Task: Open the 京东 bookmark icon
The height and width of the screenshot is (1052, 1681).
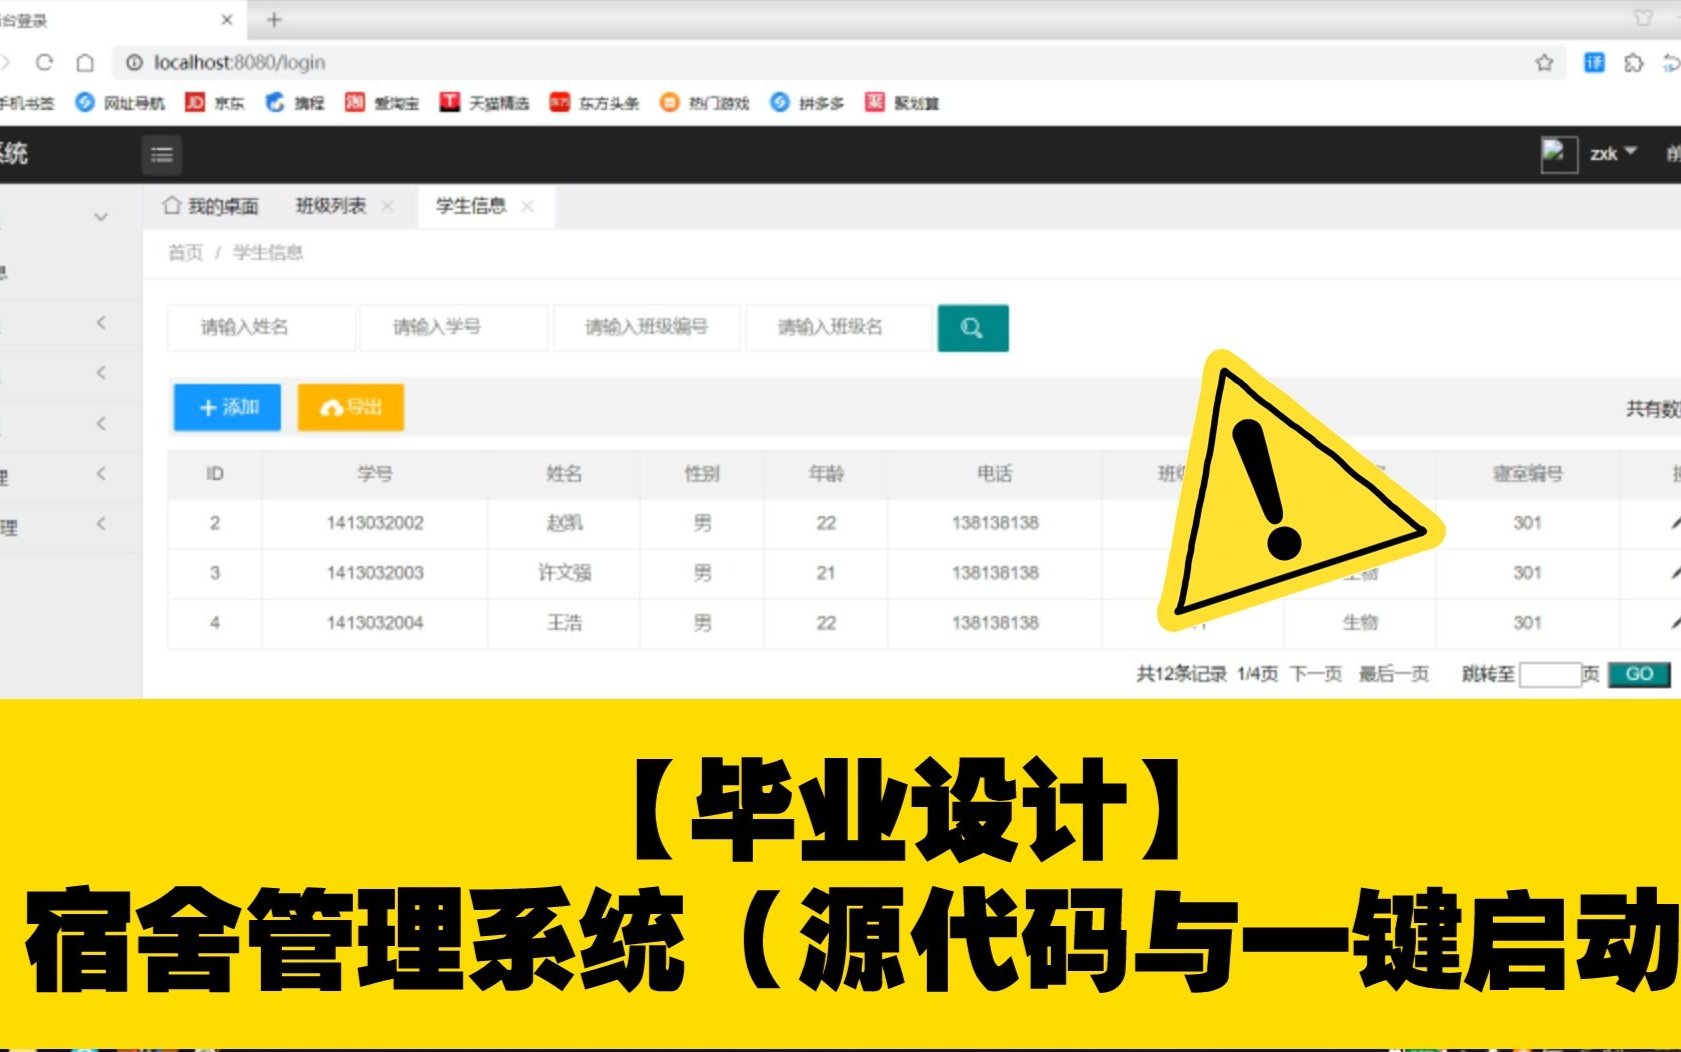Action: (196, 101)
